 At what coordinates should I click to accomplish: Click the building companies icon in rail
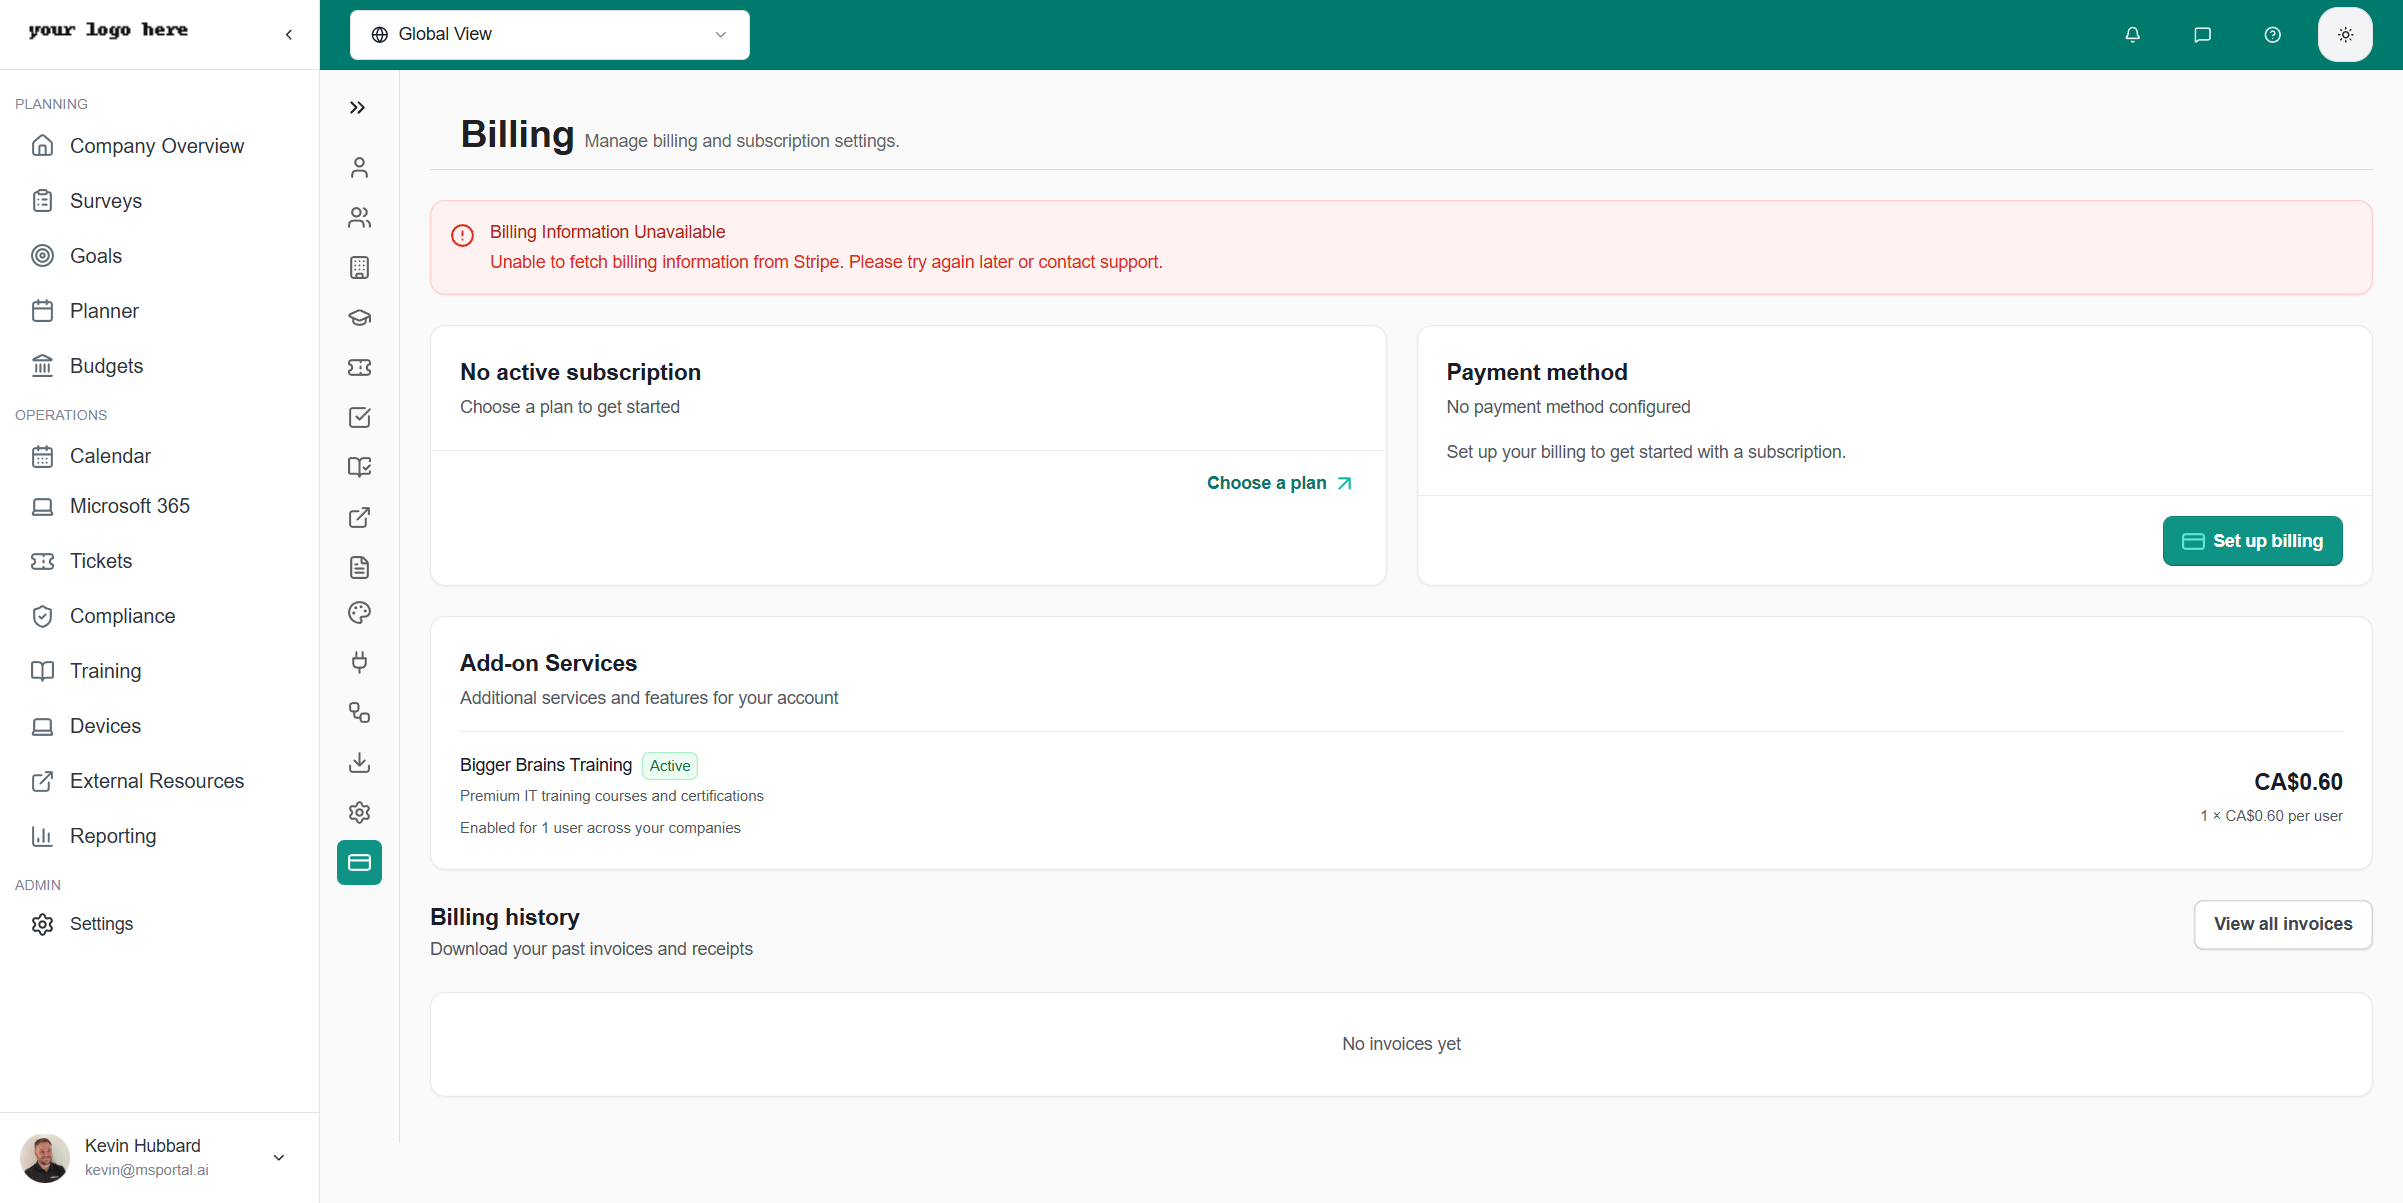(359, 268)
